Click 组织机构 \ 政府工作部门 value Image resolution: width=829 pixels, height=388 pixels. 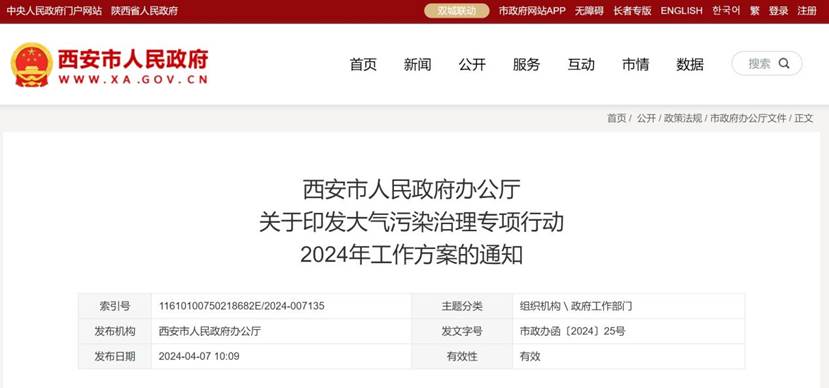click(x=576, y=306)
